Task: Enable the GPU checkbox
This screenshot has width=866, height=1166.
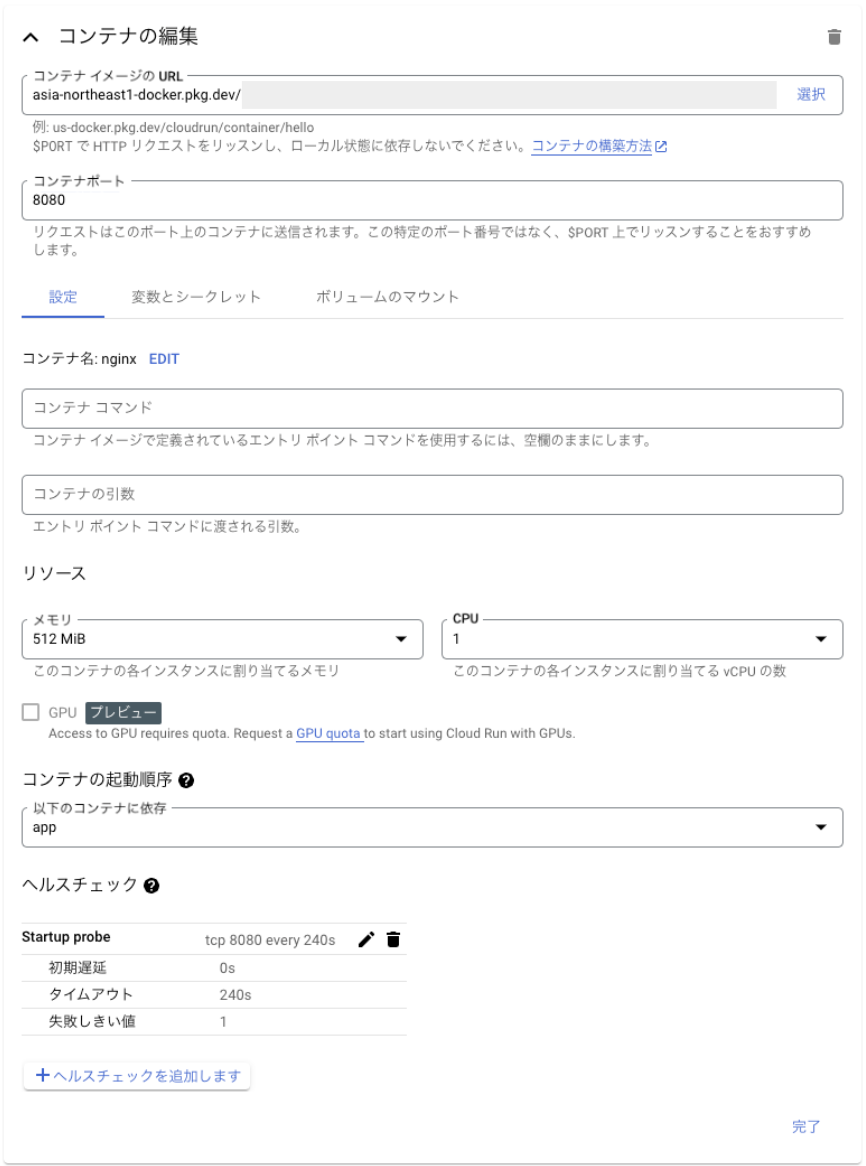Action: coord(30,712)
